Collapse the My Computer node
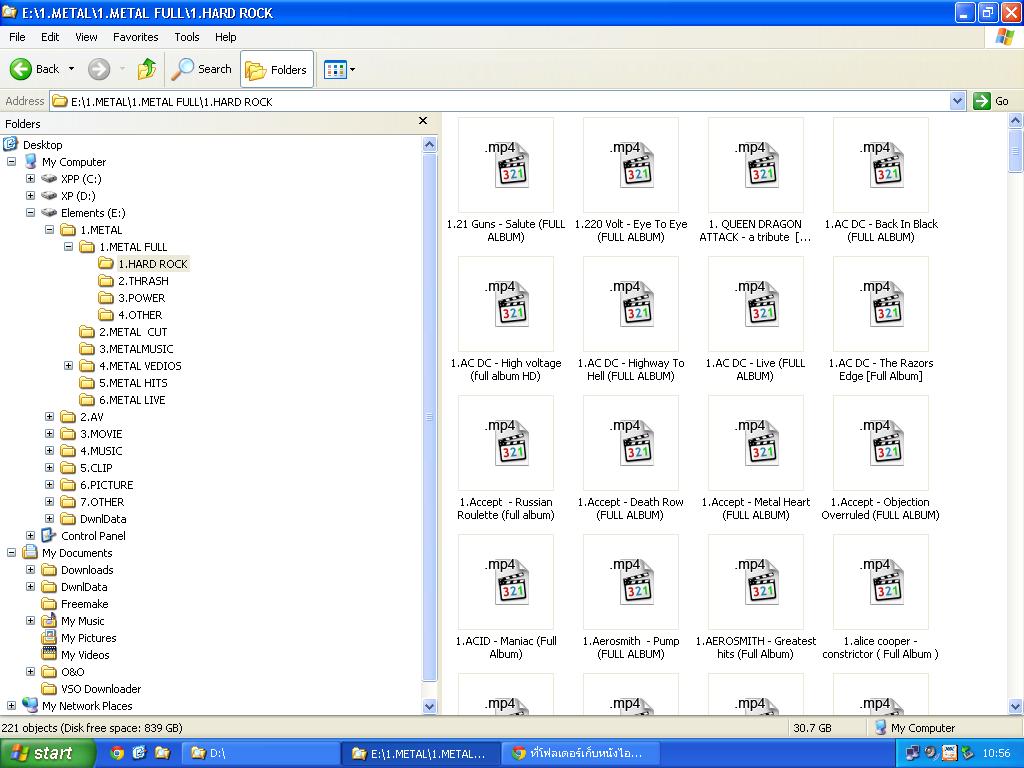 point(11,161)
